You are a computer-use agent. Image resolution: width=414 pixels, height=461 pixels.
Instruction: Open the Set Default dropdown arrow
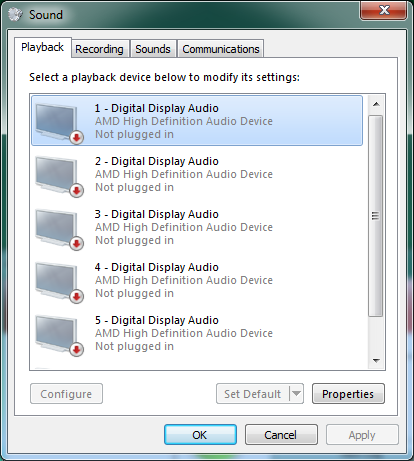[x=296, y=394]
